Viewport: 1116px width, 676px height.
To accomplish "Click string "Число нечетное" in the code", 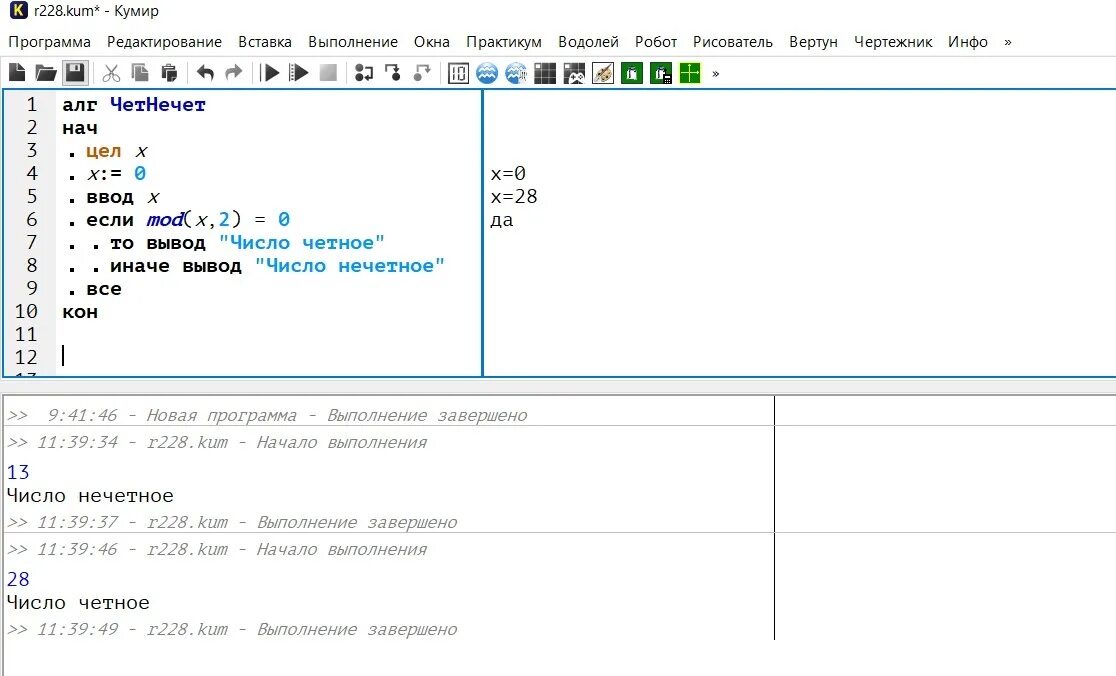I will coord(350,266).
